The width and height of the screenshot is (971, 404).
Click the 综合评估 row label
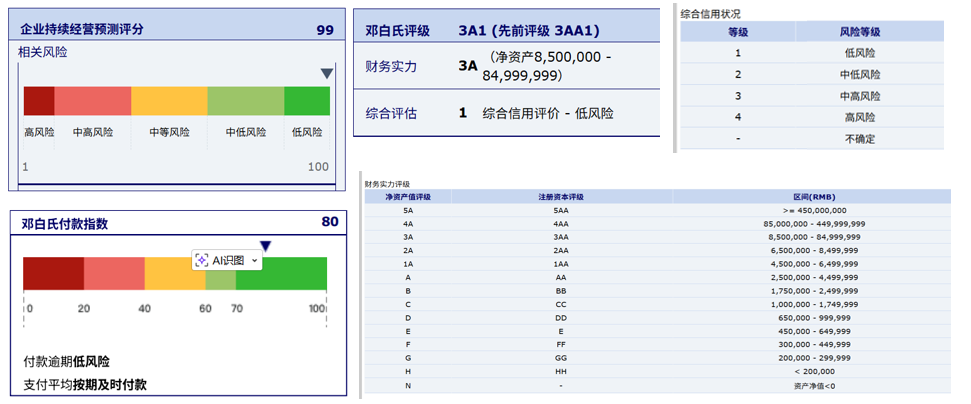click(x=391, y=113)
